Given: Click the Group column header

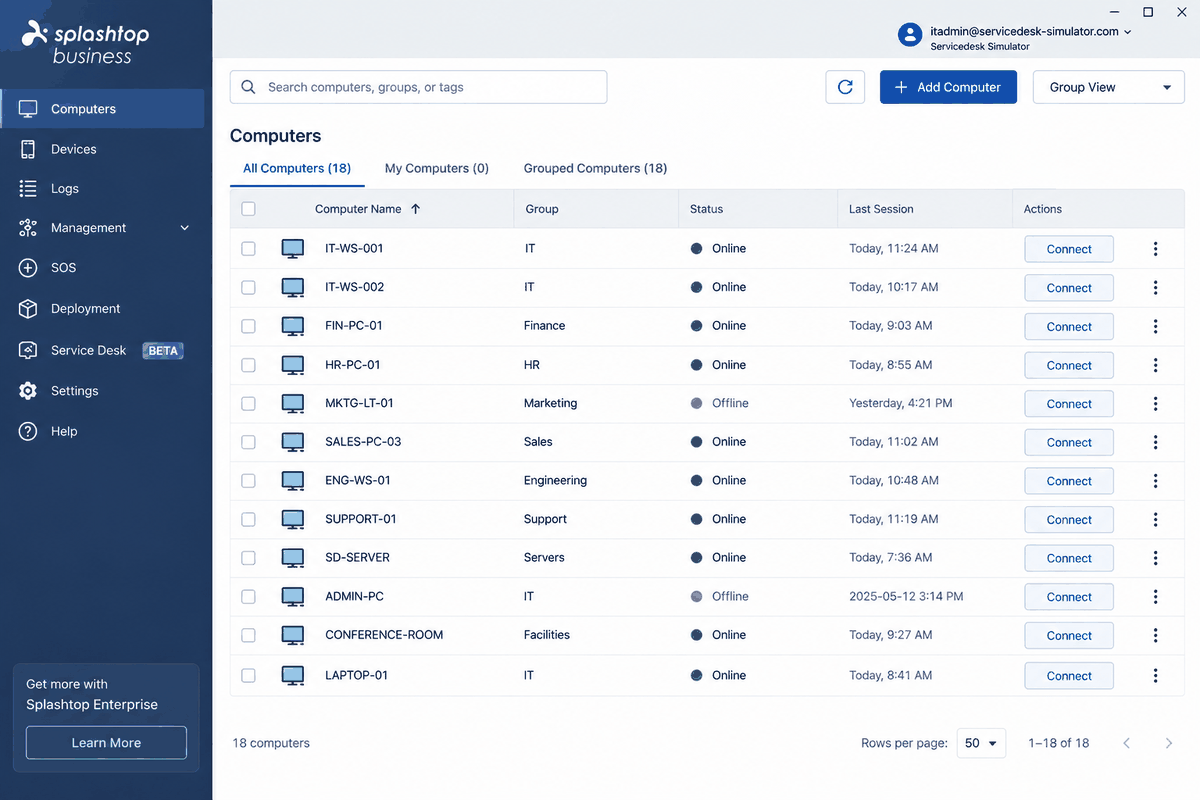Looking at the screenshot, I should pyautogui.click(x=542, y=209).
